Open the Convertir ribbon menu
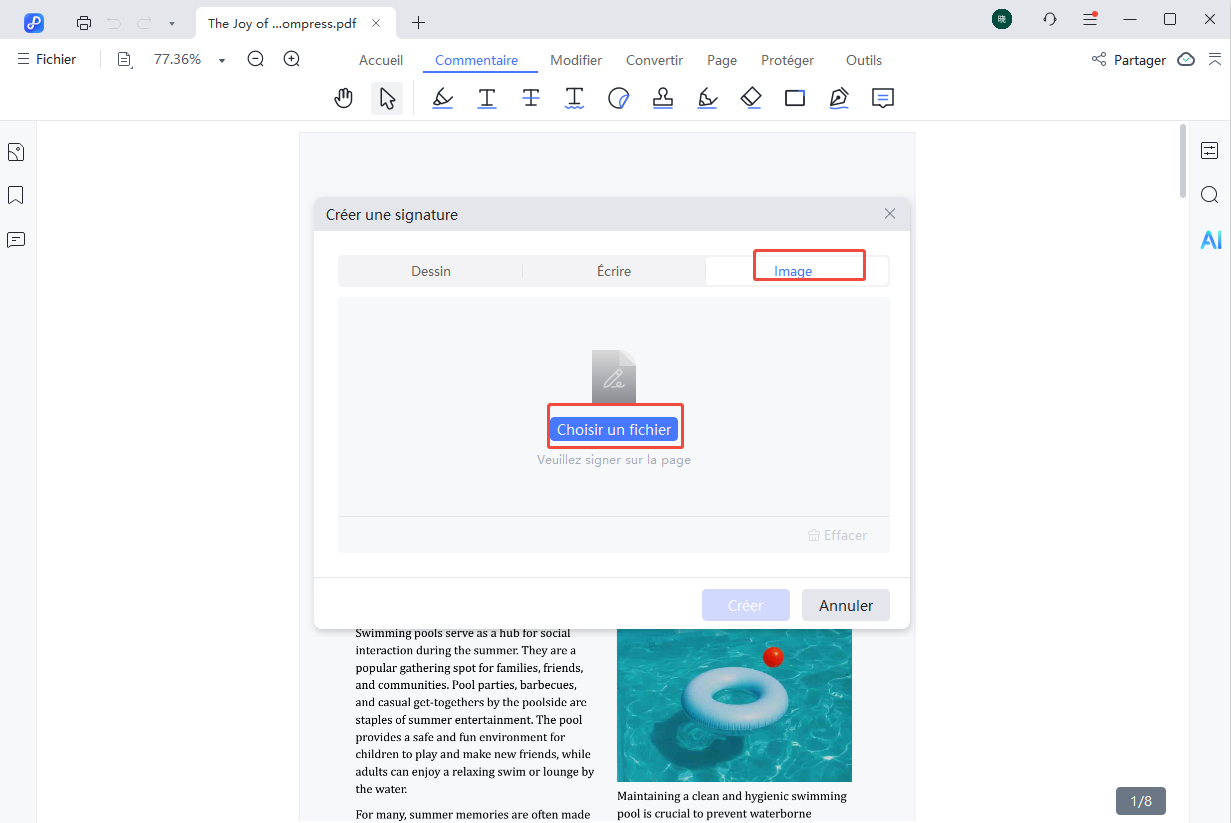This screenshot has width=1231, height=823. (x=654, y=60)
